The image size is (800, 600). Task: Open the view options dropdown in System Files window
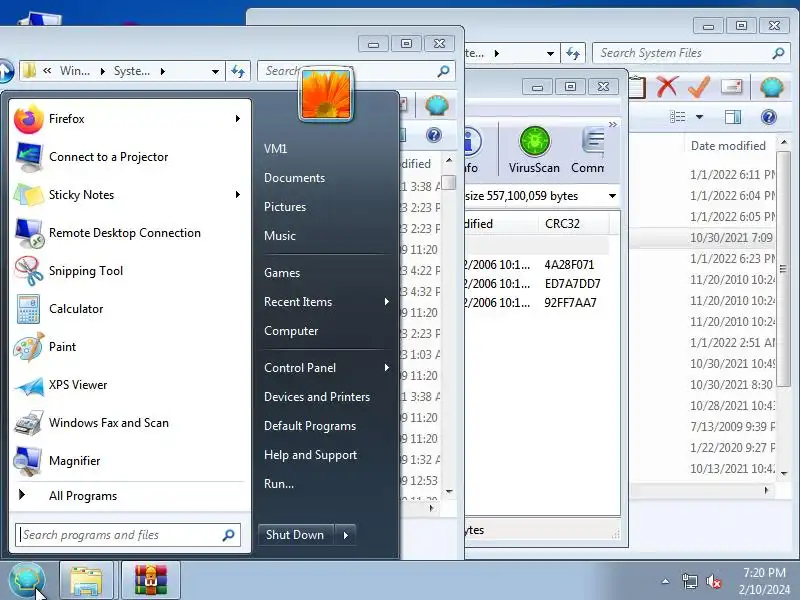tap(699, 117)
